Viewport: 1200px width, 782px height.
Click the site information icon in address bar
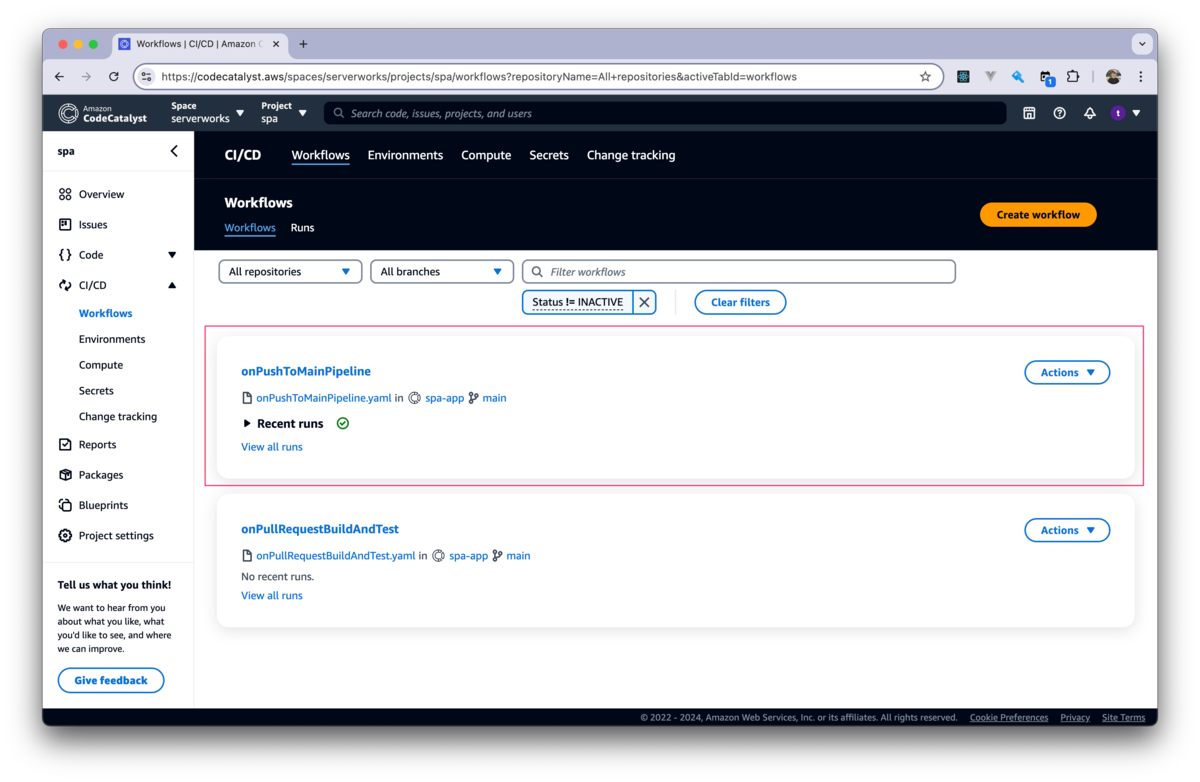point(147,76)
